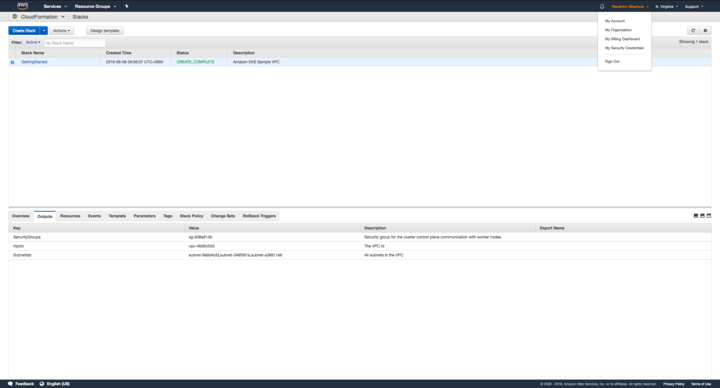
Task: Open the notifications bell icon
Action: click(602, 6)
